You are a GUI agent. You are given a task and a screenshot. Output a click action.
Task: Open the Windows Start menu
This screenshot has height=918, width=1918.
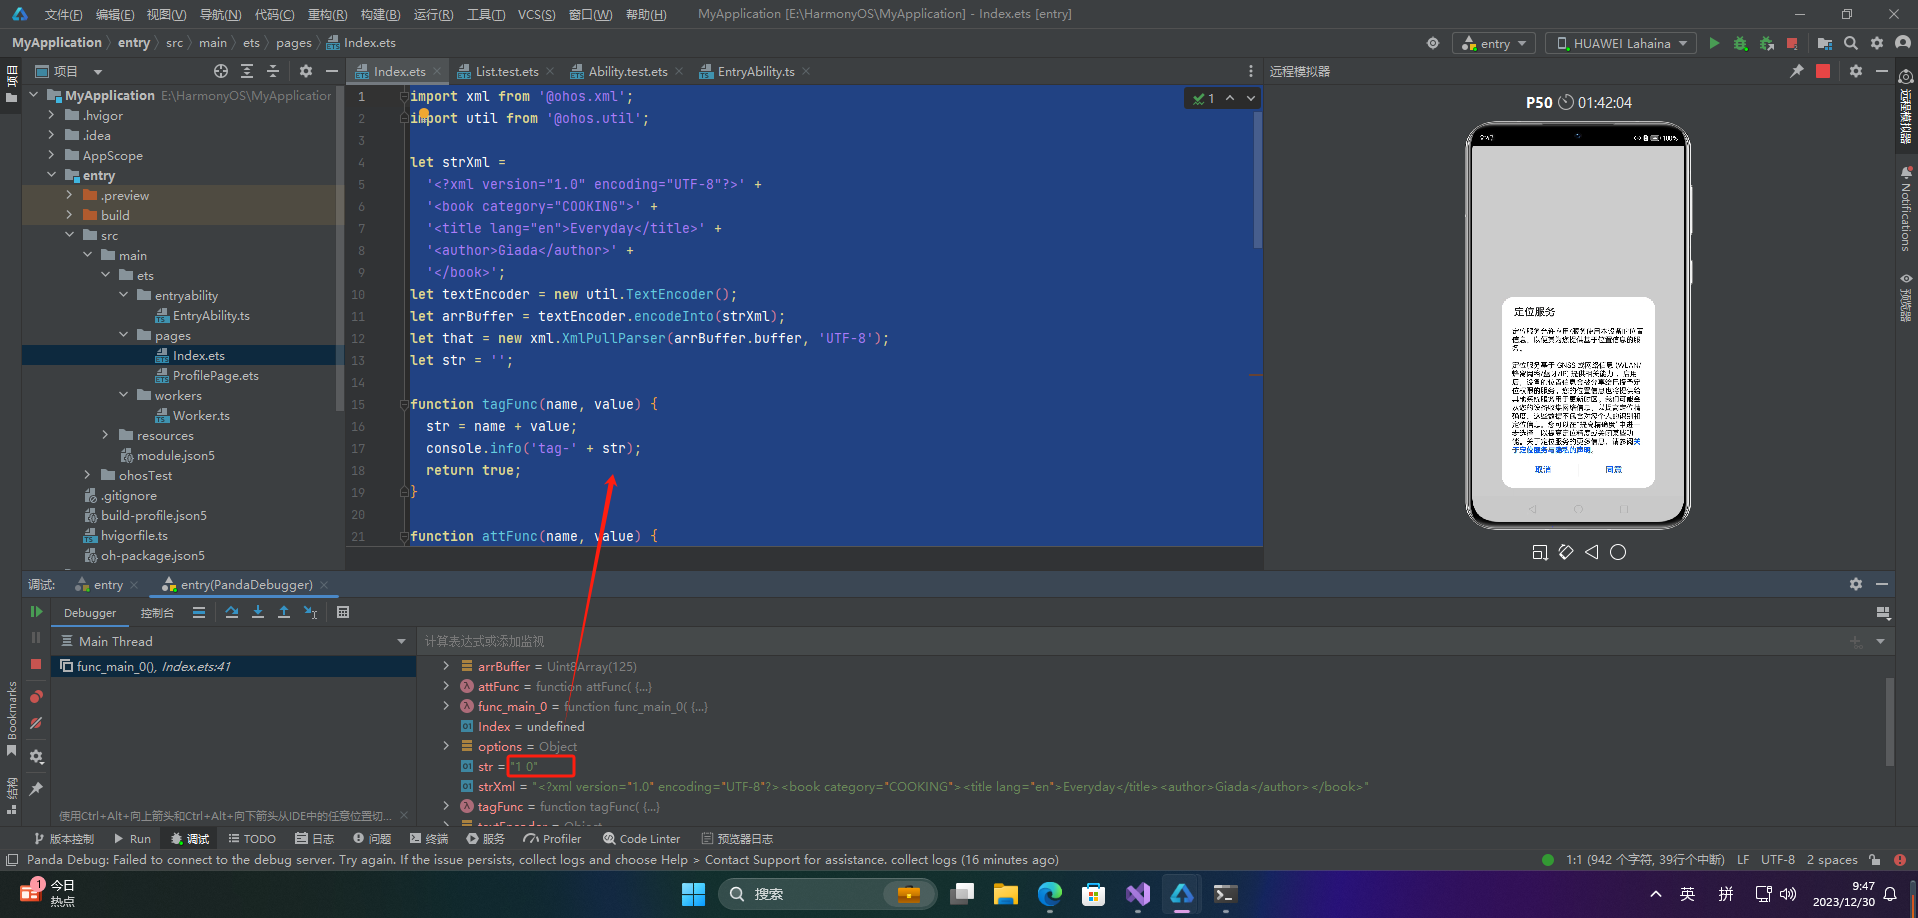click(x=693, y=894)
